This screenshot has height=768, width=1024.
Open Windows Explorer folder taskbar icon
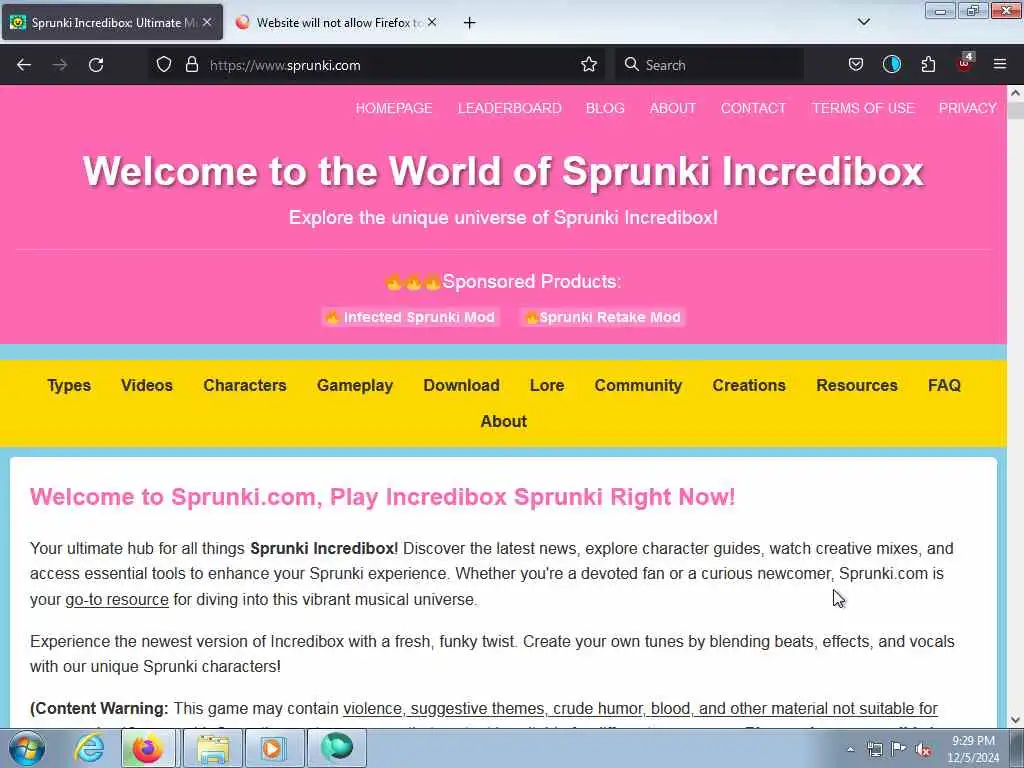point(213,748)
